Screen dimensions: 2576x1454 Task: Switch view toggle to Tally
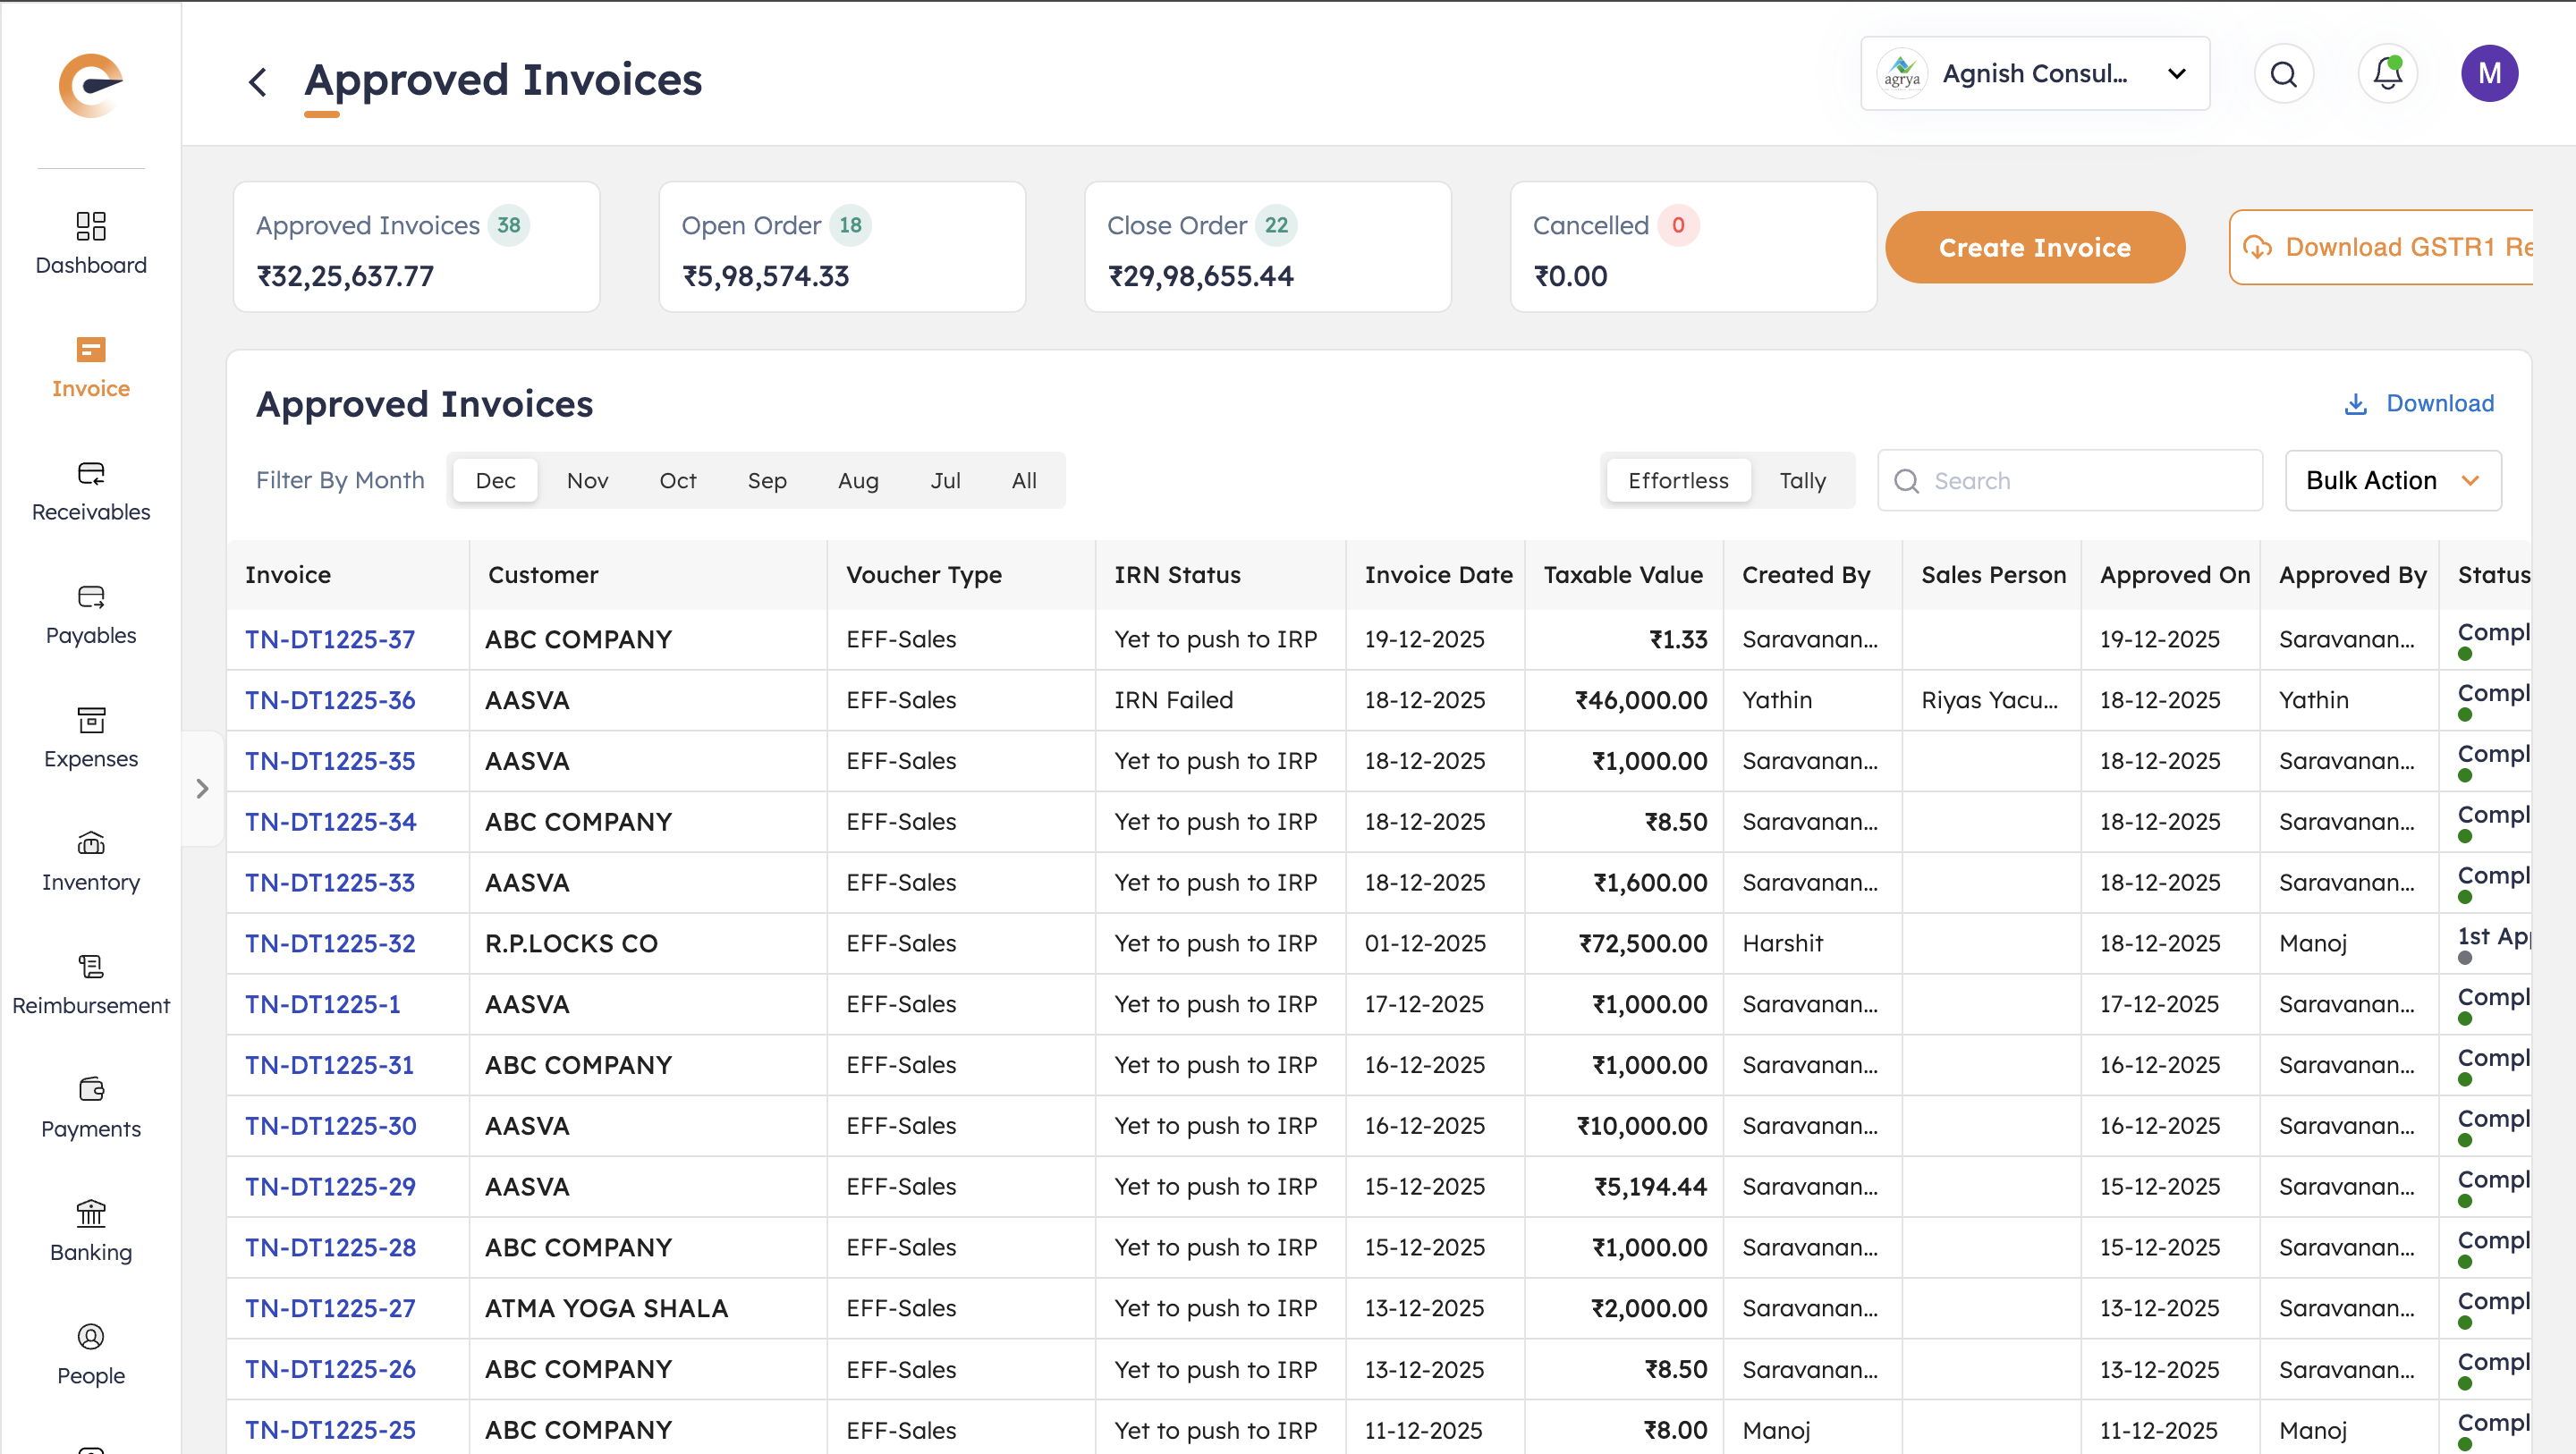(x=1802, y=481)
